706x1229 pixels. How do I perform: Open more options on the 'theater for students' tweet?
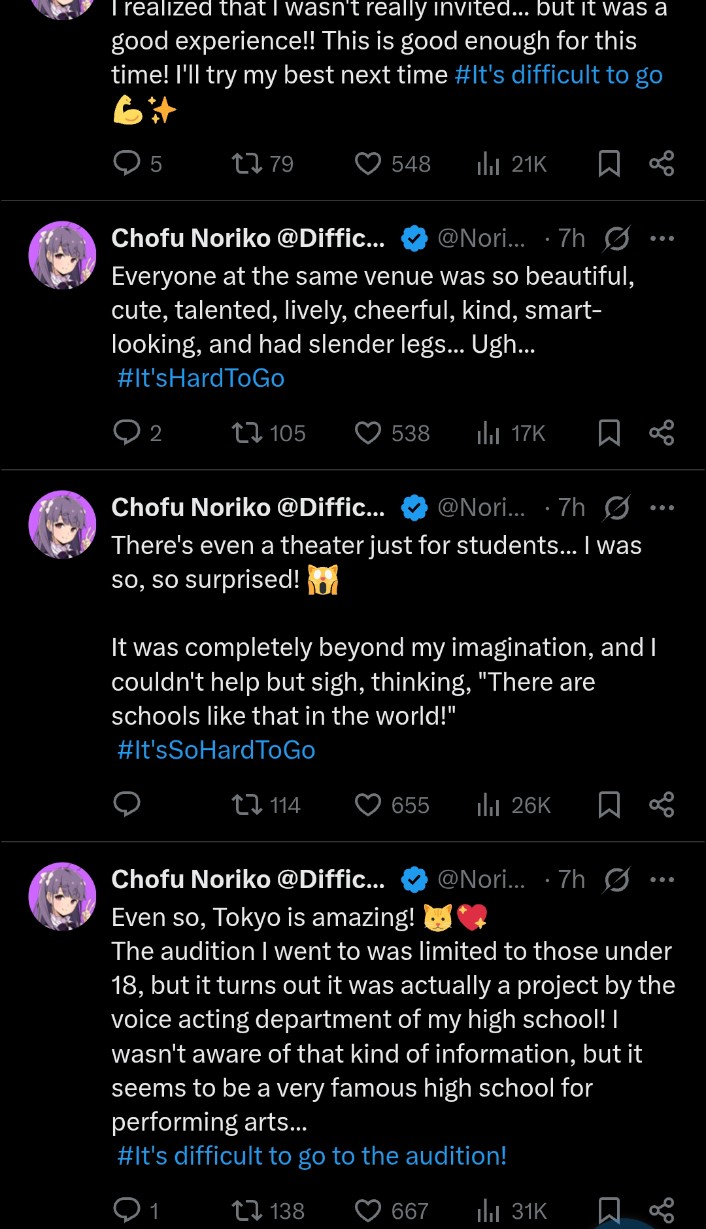[x=662, y=507]
